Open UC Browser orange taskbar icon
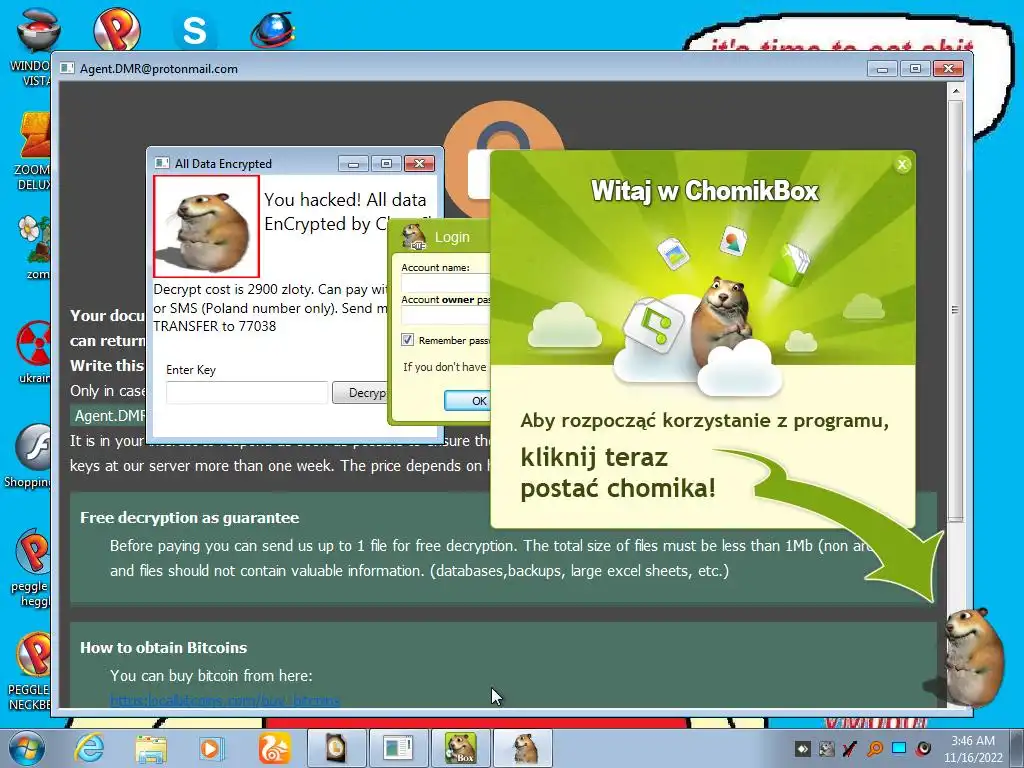This screenshot has height=768, width=1024. [274, 748]
